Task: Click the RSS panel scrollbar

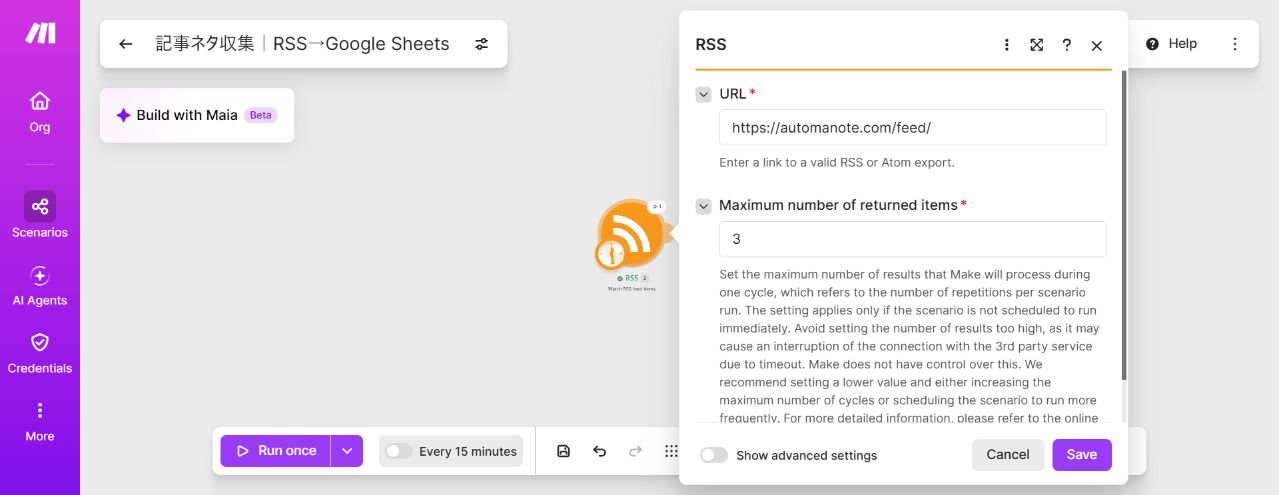Action: (1124, 225)
